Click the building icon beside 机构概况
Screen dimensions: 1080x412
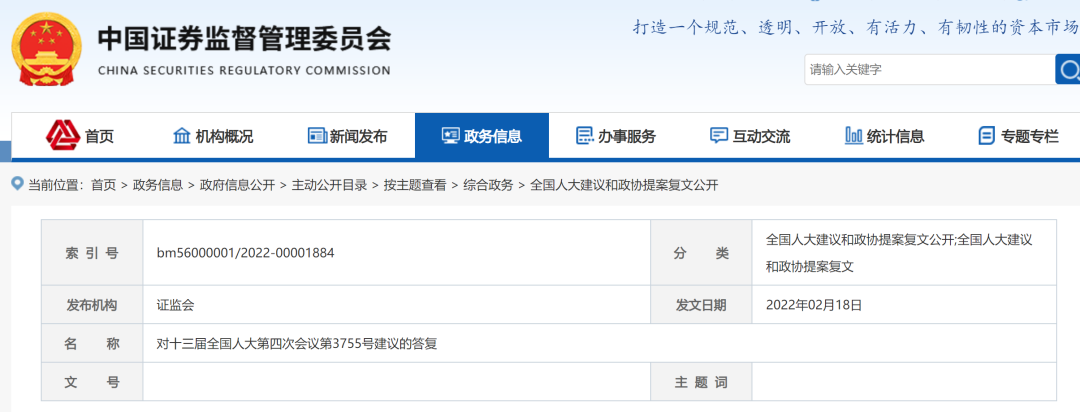(x=182, y=136)
